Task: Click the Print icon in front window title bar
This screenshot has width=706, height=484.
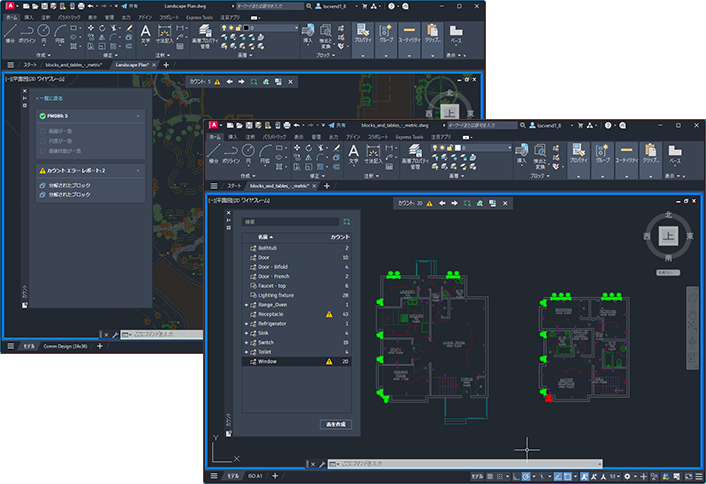Action: point(286,126)
